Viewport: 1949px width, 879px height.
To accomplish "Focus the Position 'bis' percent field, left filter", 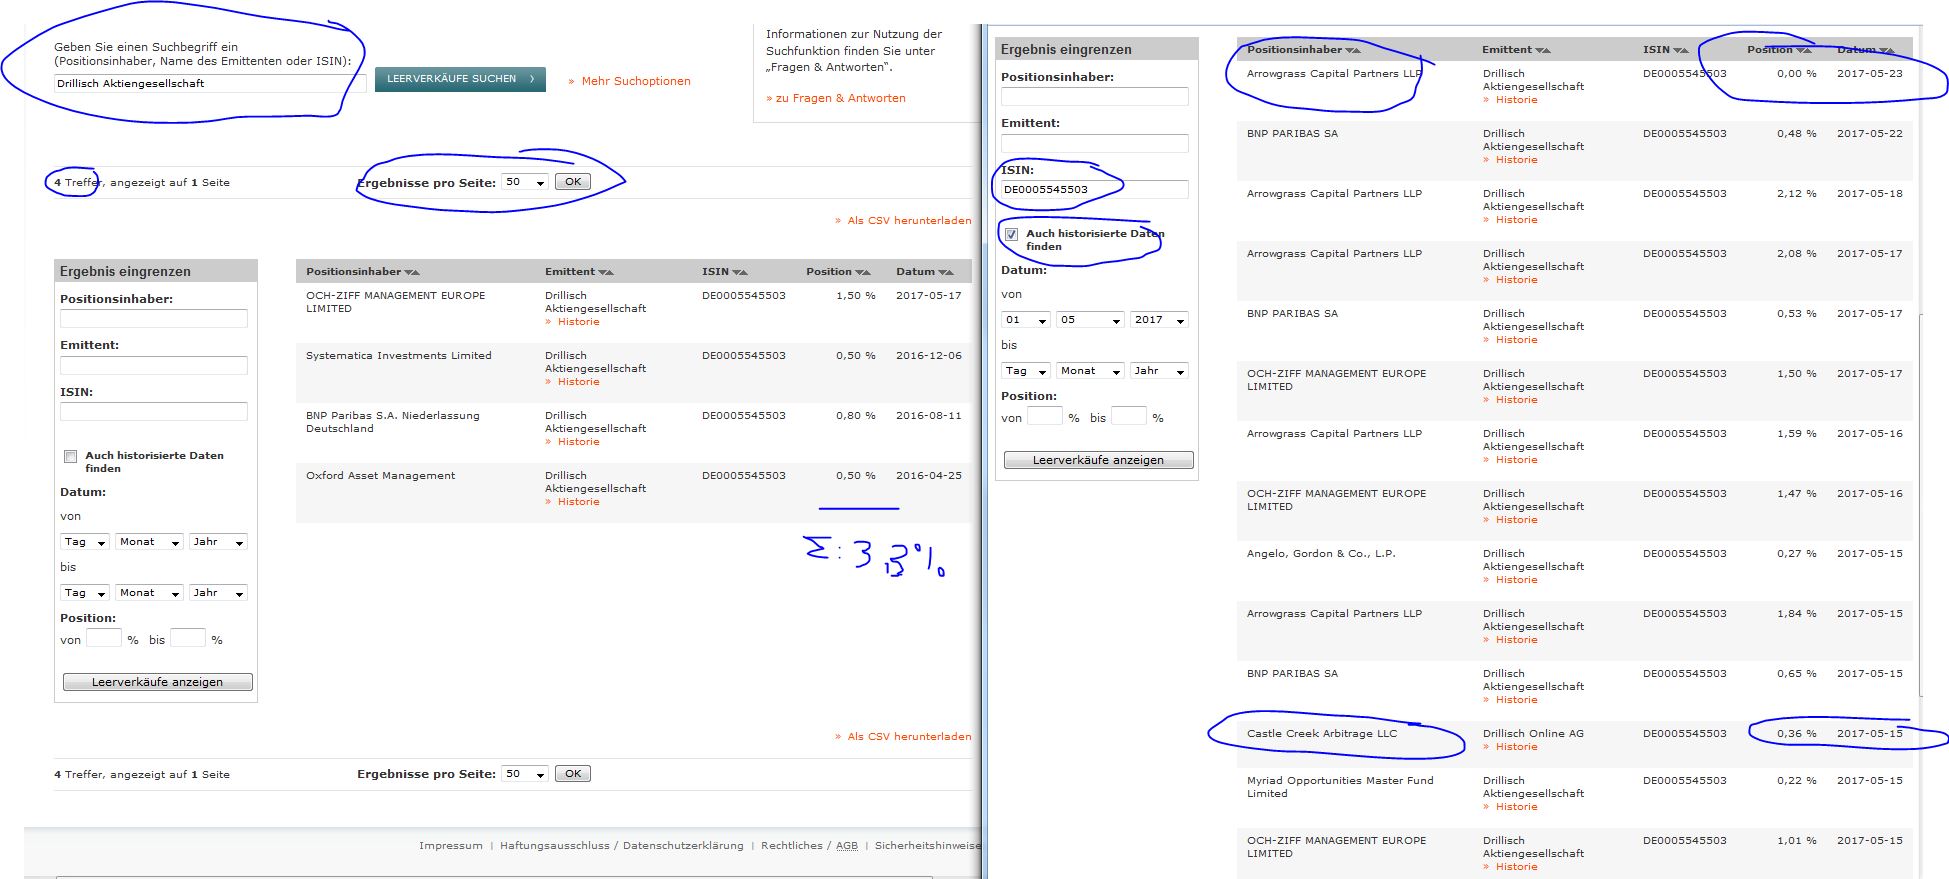I will (x=188, y=638).
